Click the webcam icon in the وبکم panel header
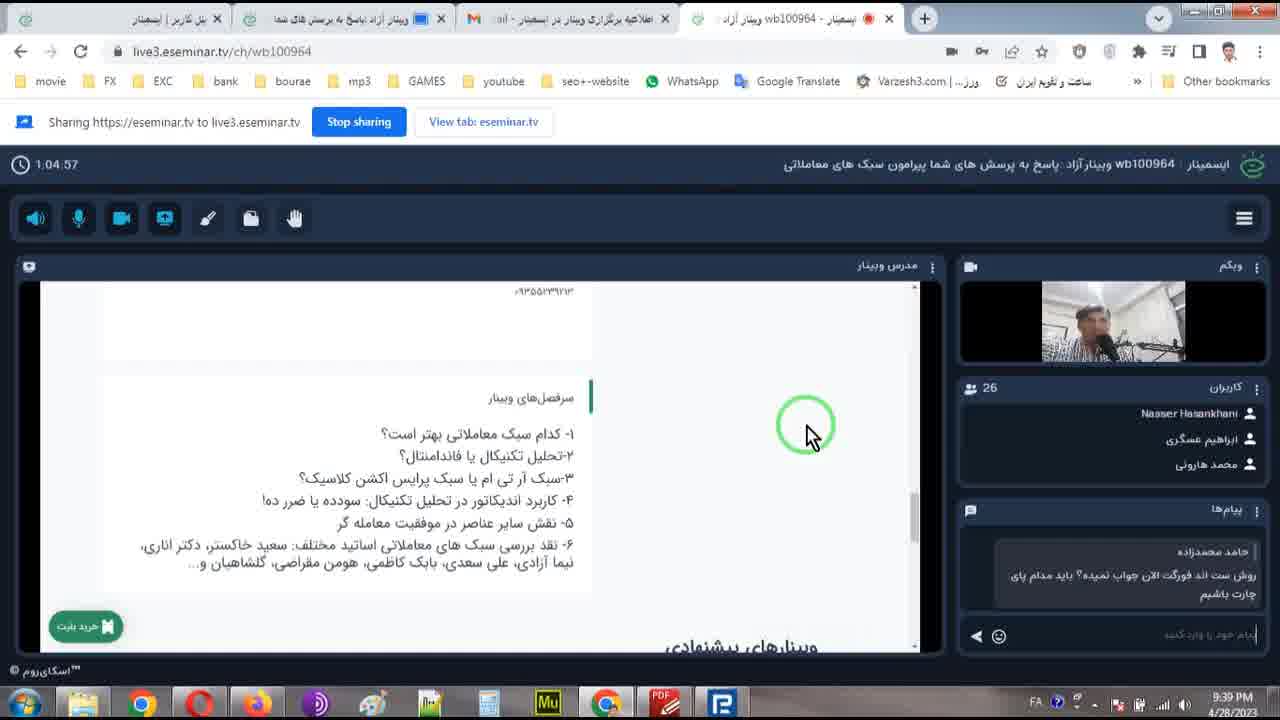The image size is (1280, 720). [971, 267]
